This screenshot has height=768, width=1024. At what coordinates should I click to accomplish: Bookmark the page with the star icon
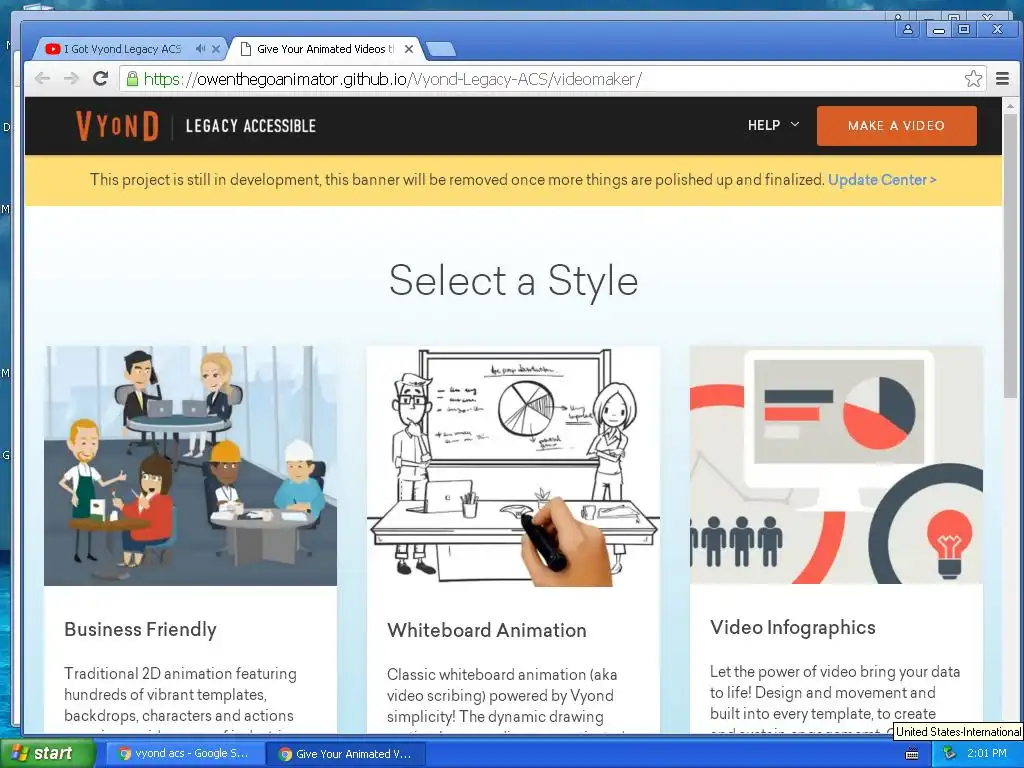point(973,79)
